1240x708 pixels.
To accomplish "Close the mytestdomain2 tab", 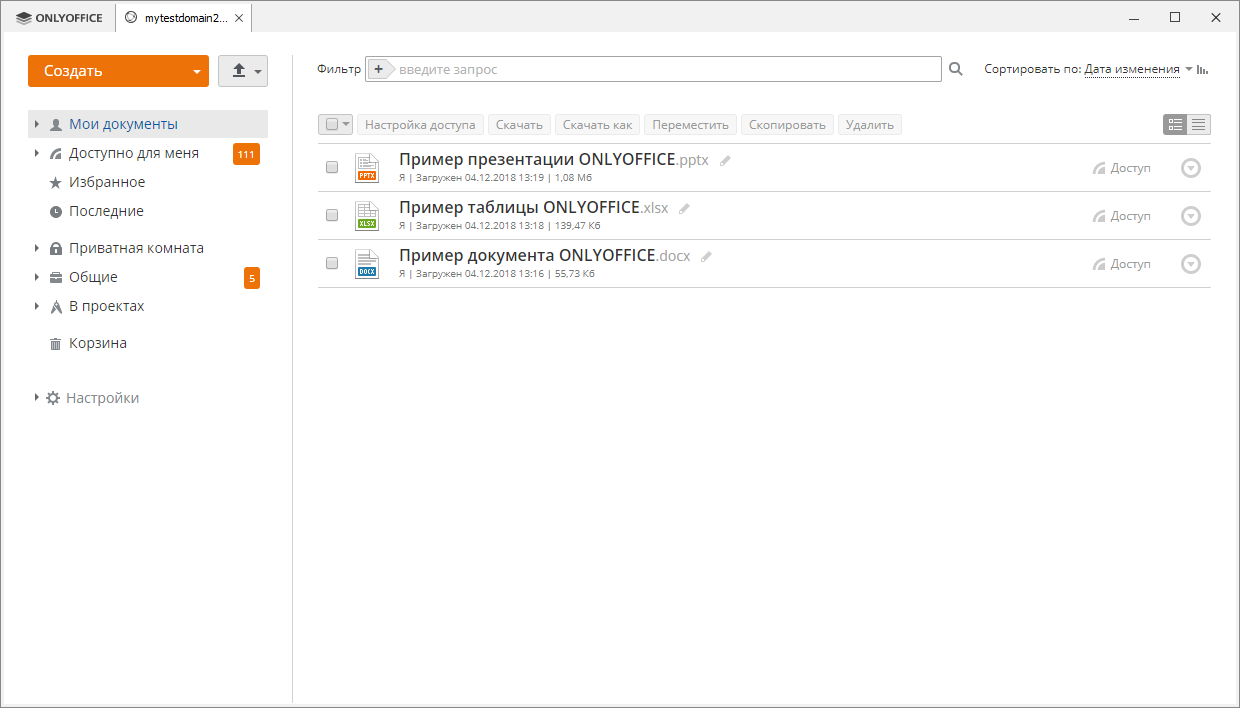I will point(238,17).
